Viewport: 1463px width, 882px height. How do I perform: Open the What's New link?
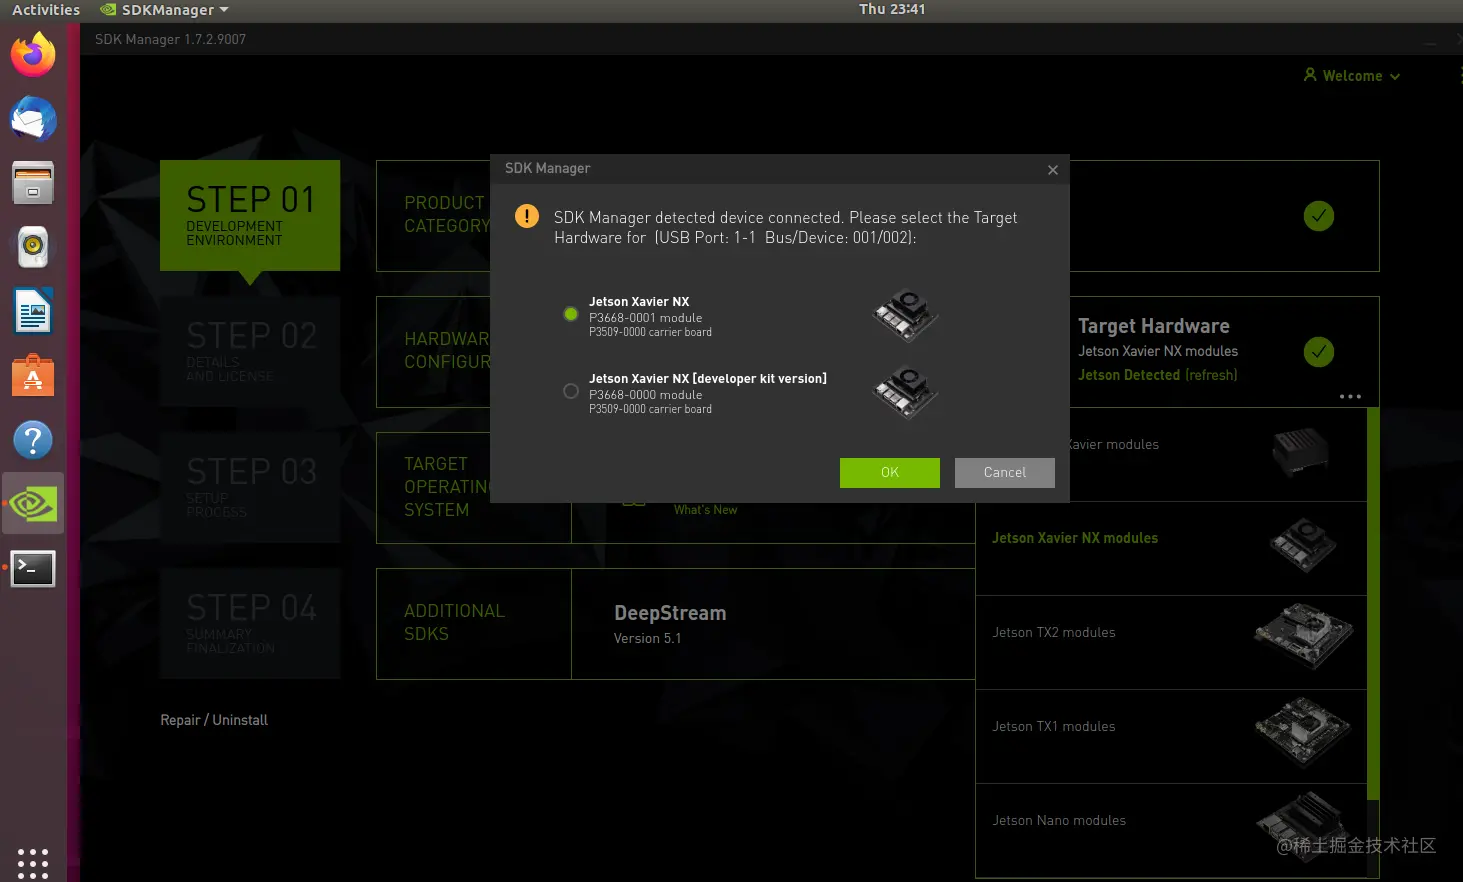[705, 510]
